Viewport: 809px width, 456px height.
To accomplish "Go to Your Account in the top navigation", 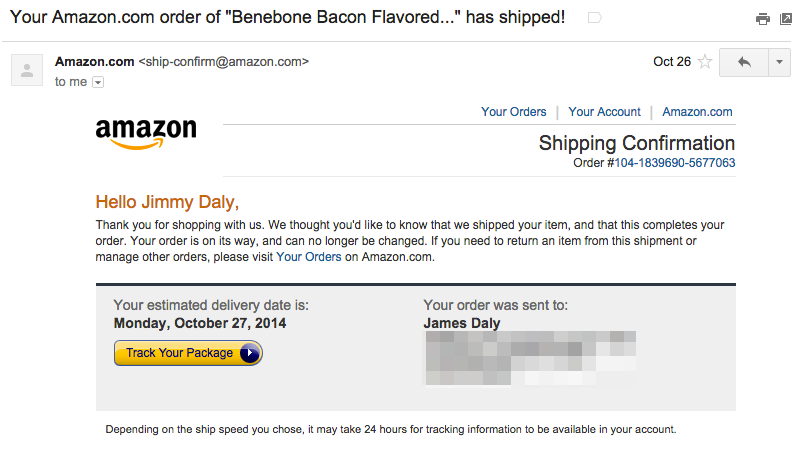I will tap(604, 112).
